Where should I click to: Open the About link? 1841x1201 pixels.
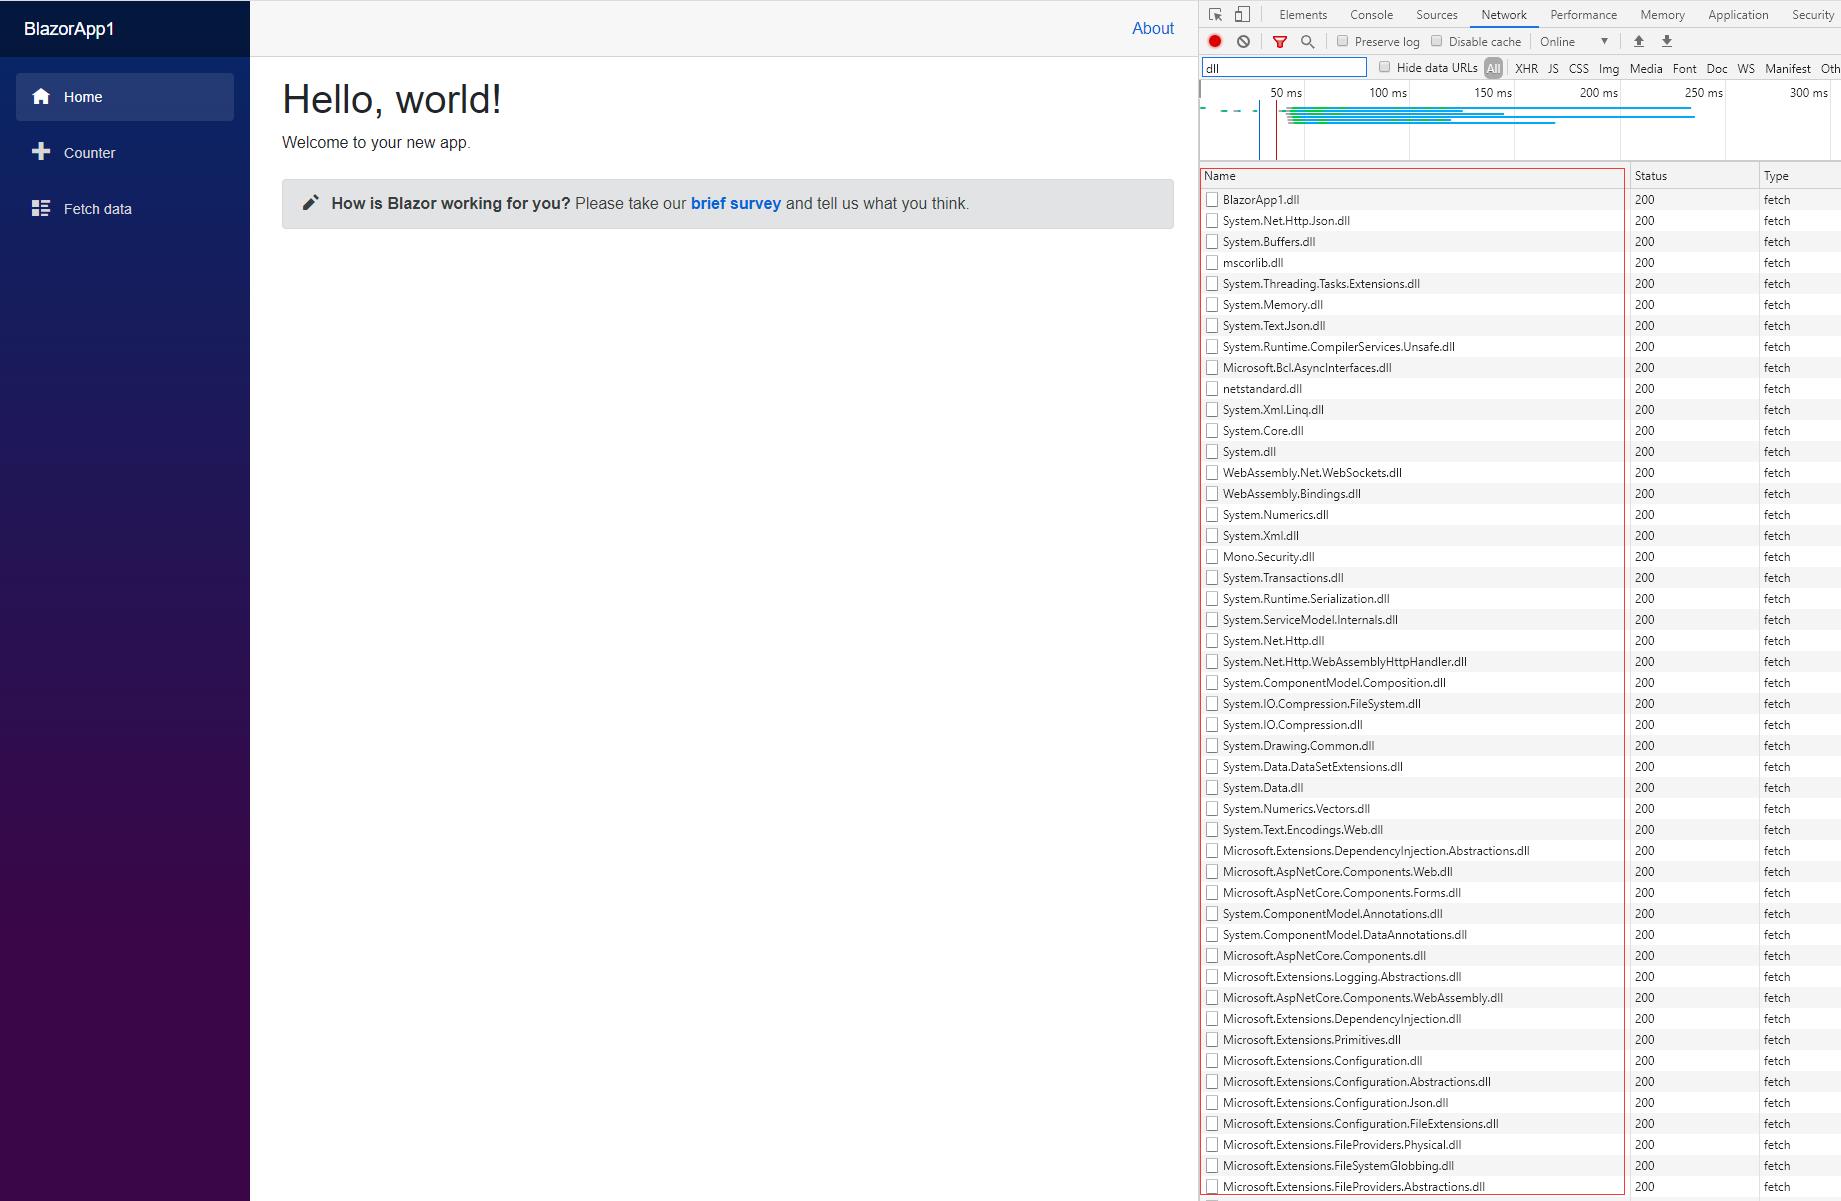point(1152,28)
